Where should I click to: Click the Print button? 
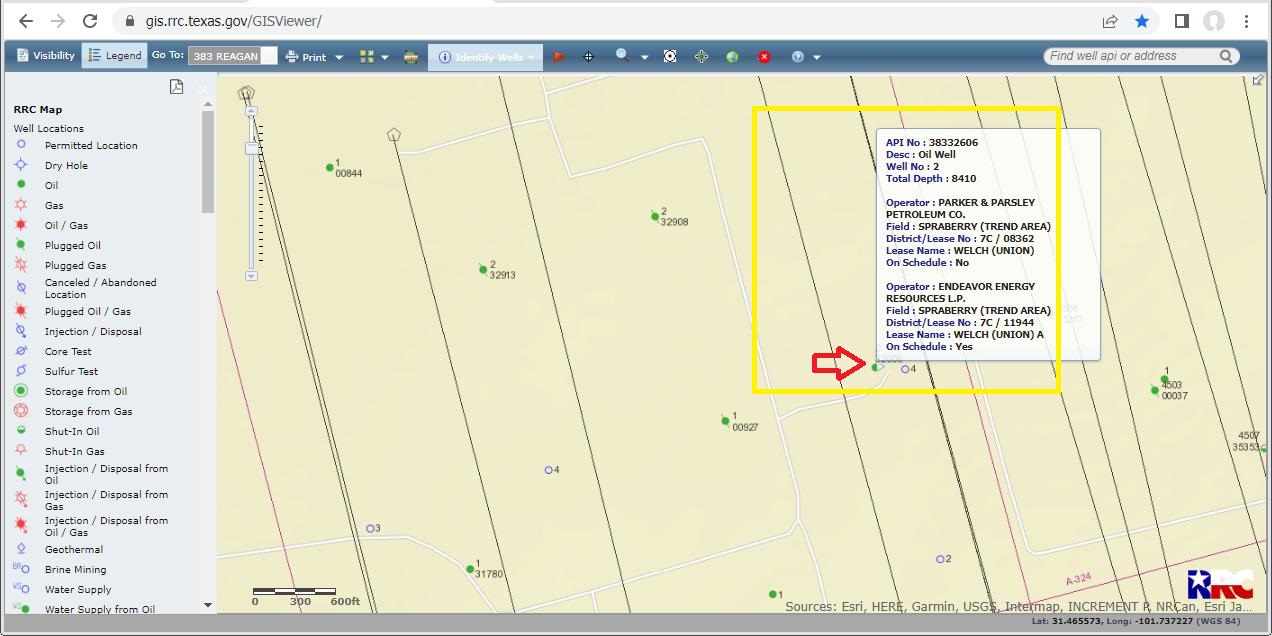307,57
